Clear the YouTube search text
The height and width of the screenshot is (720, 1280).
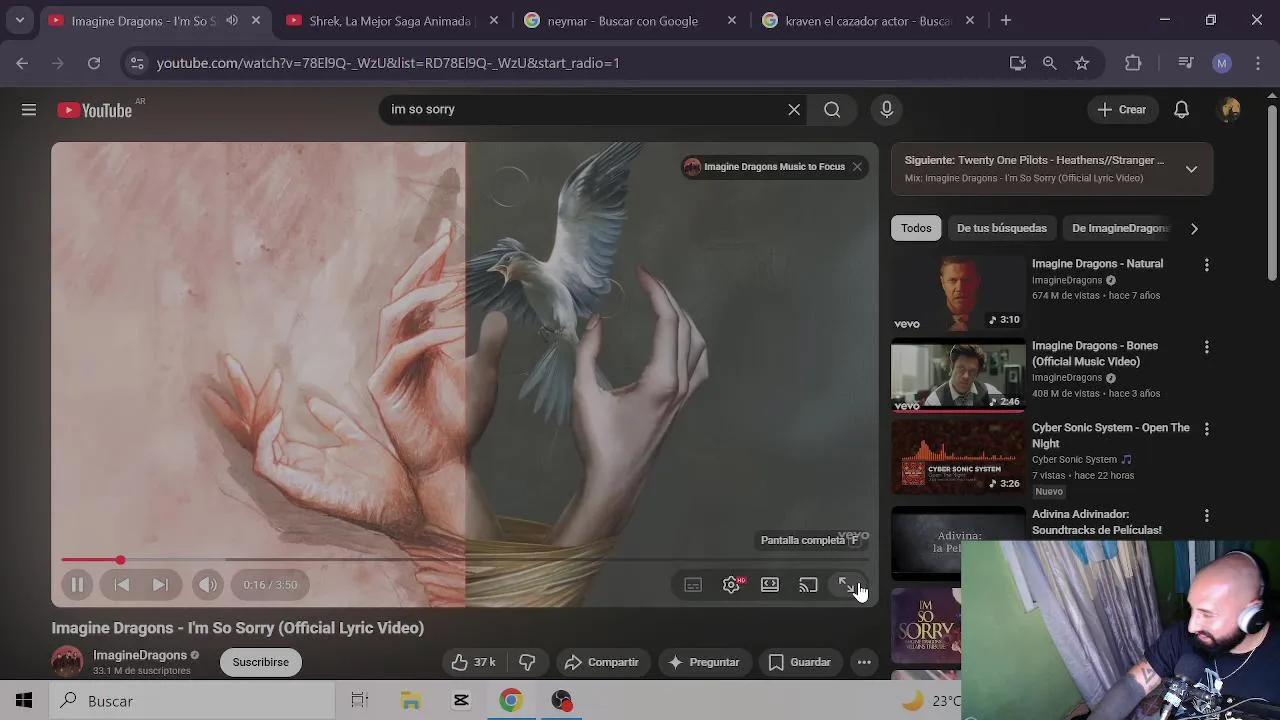pyautogui.click(x=794, y=110)
